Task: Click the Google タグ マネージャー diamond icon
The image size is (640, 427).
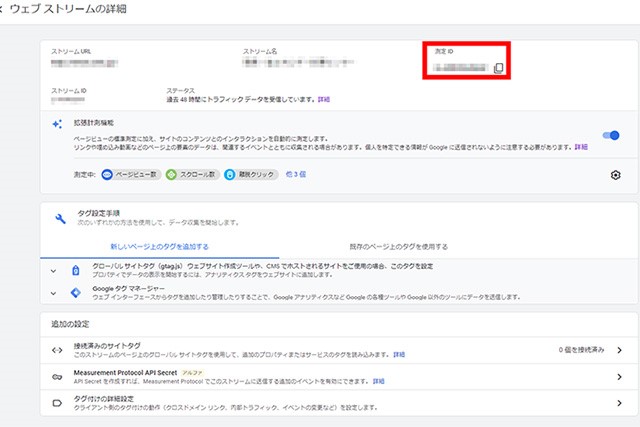Action: click(76, 293)
